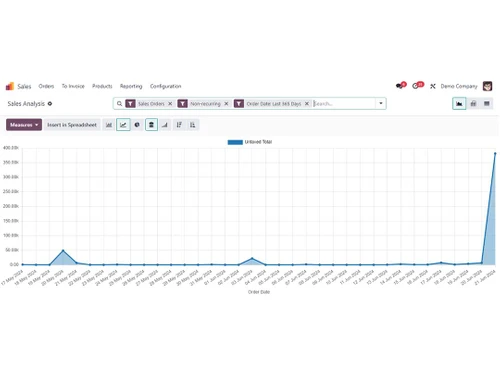Open the Demo Company switcher
This screenshot has height=375, width=500.
tap(459, 86)
